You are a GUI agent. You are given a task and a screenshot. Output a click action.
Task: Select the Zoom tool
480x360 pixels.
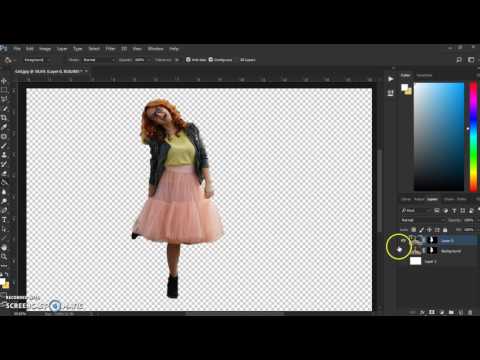4,257
